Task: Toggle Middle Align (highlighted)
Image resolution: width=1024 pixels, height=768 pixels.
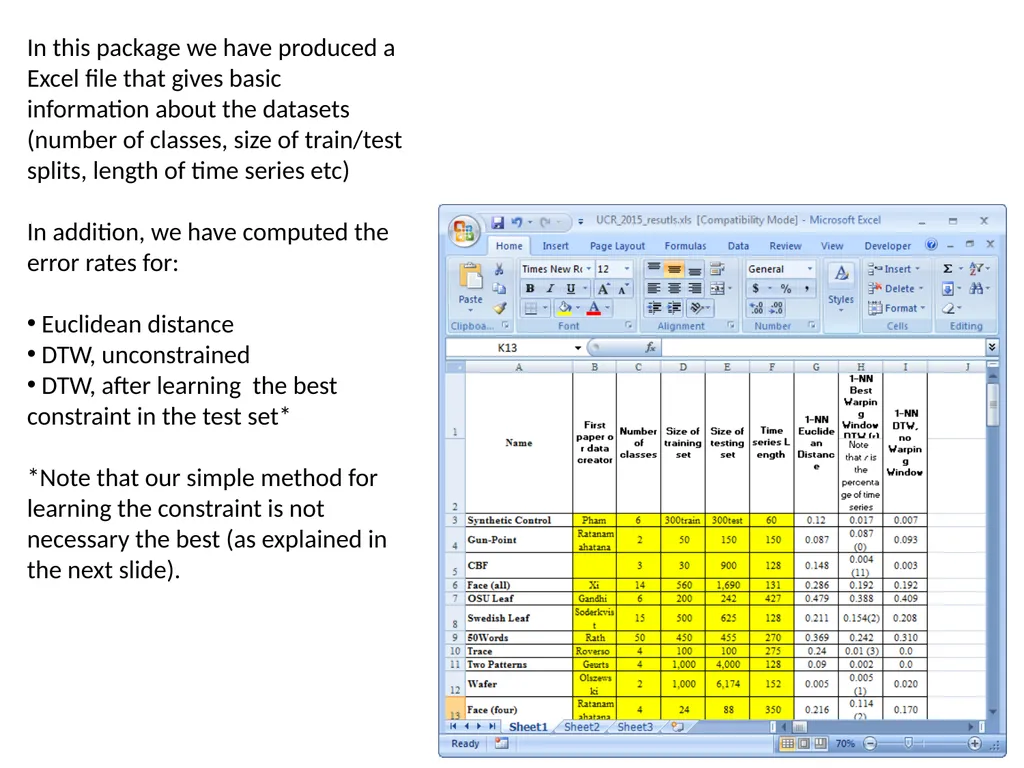Action: click(x=674, y=268)
